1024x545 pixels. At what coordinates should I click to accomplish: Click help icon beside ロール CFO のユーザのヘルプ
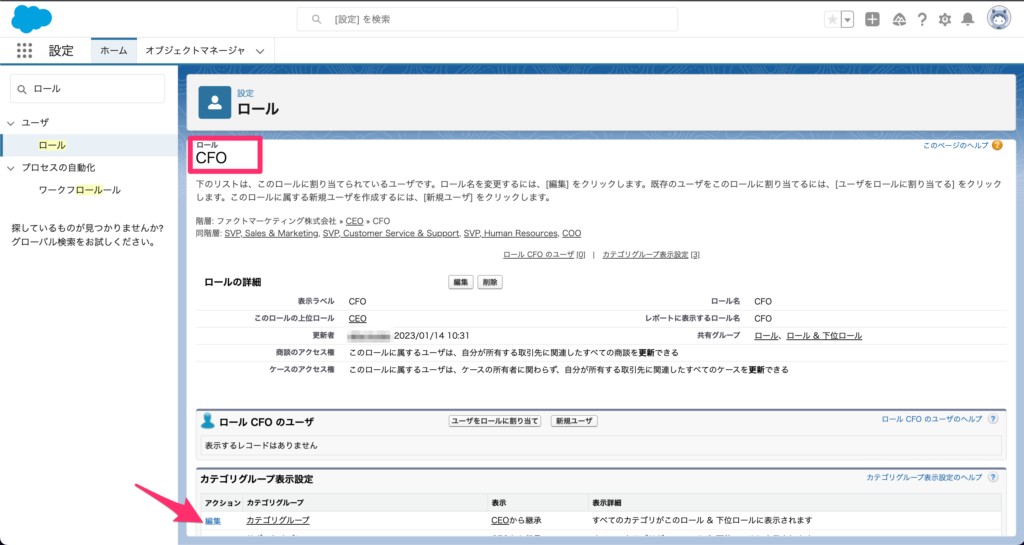pos(993,419)
